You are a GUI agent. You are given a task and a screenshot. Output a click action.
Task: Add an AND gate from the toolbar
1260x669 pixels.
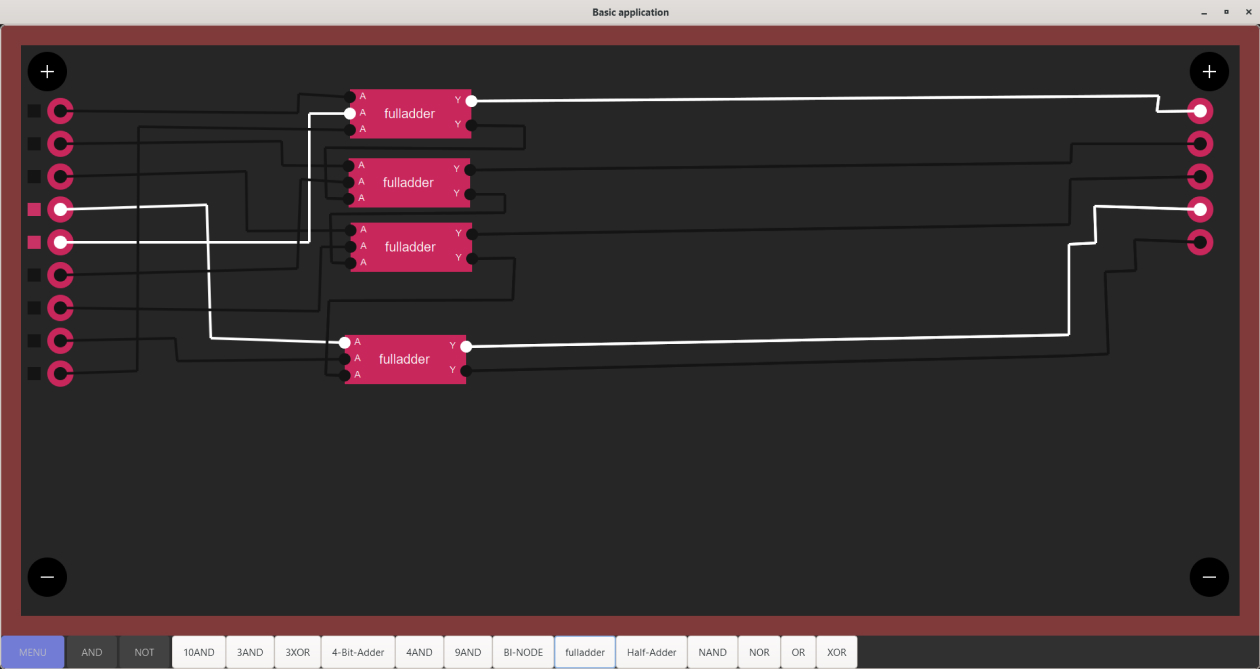pyautogui.click(x=92, y=652)
